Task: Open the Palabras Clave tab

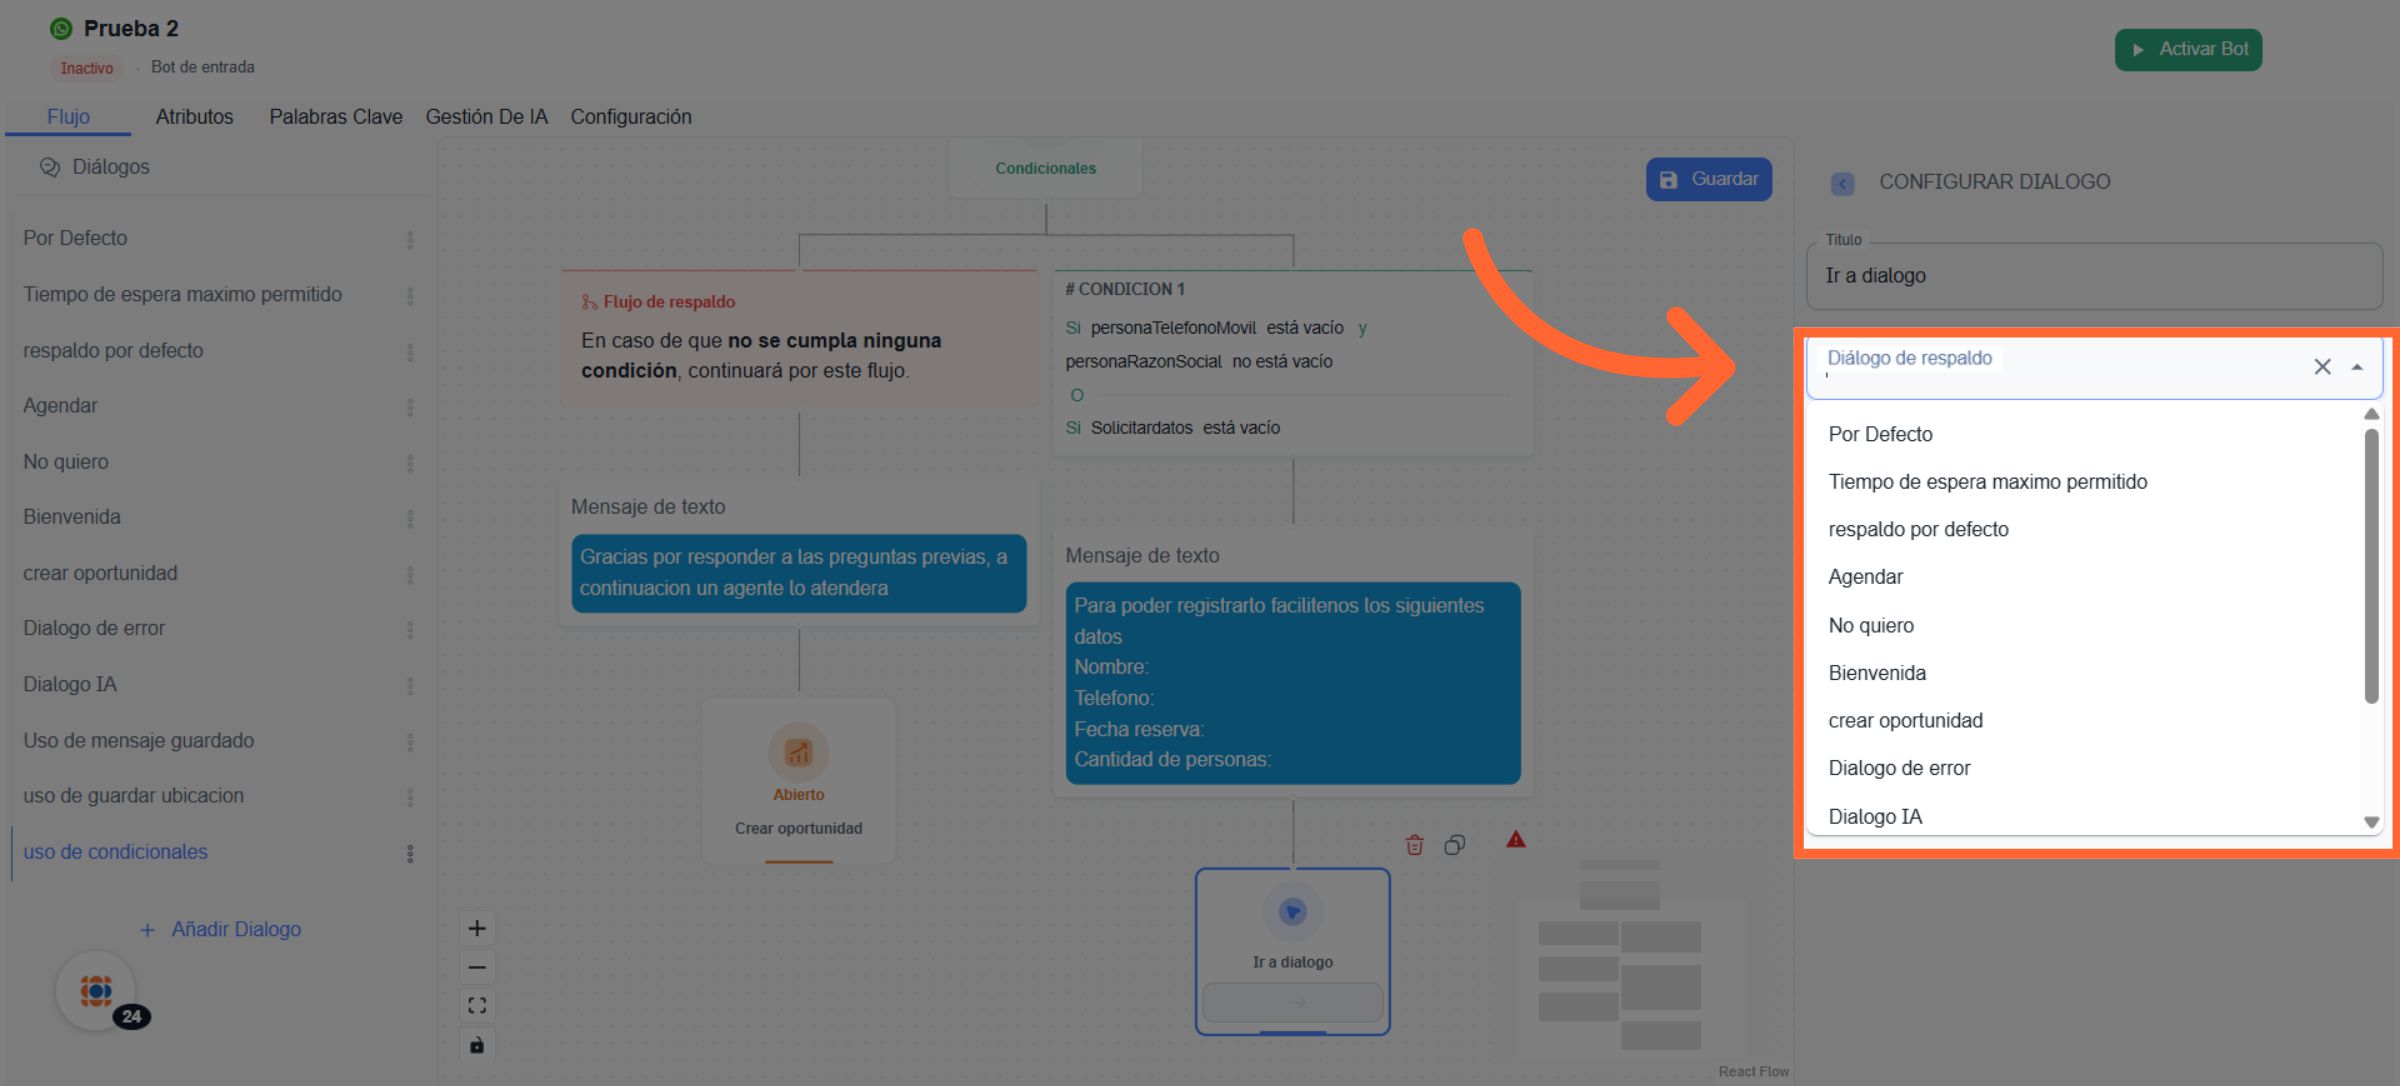Action: (x=335, y=116)
